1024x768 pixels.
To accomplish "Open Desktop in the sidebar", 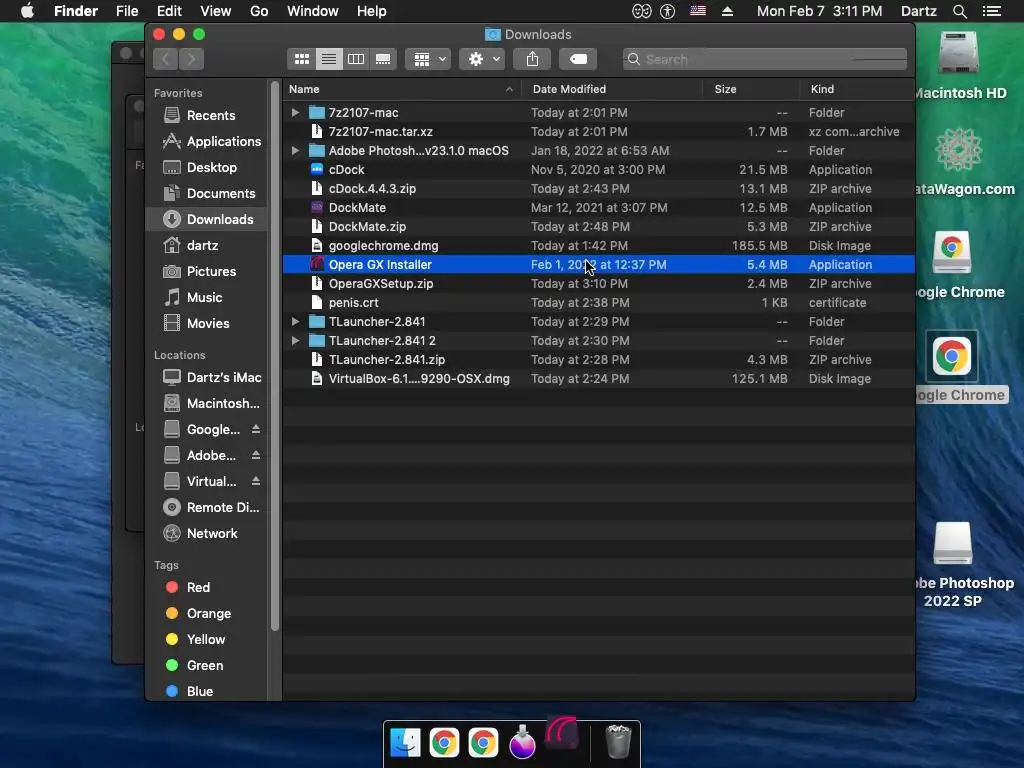I will 208,167.
